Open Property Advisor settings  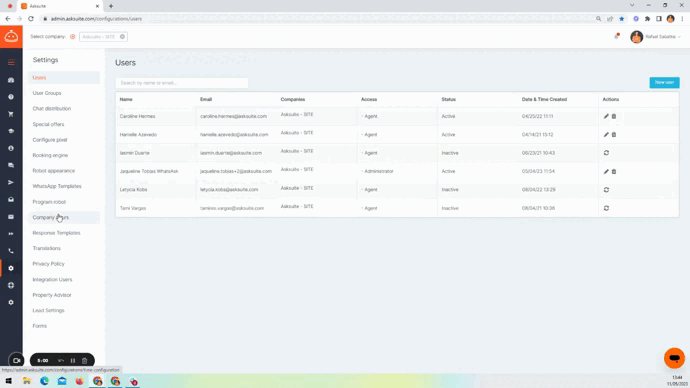(52, 295)
